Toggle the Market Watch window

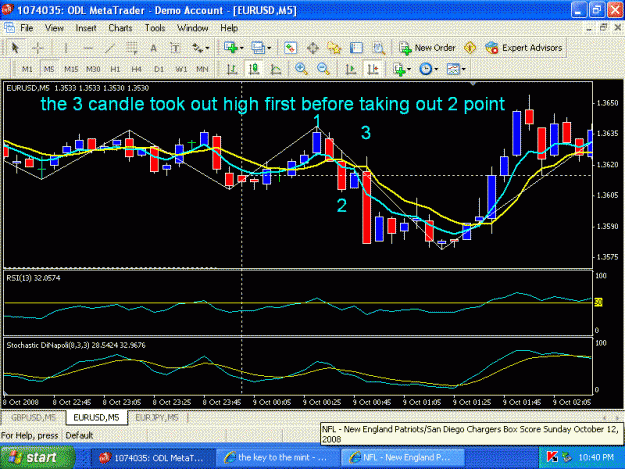[x=291, y=48]
